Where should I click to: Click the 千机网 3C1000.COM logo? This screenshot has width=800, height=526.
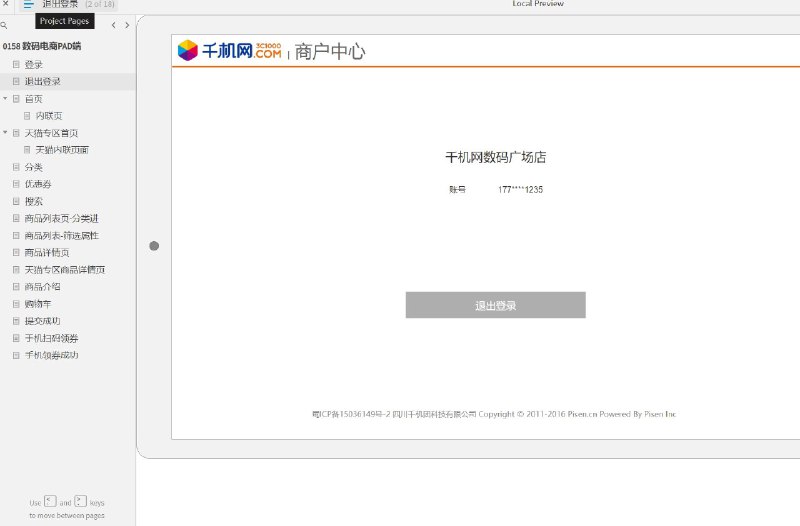pos(229,51)
